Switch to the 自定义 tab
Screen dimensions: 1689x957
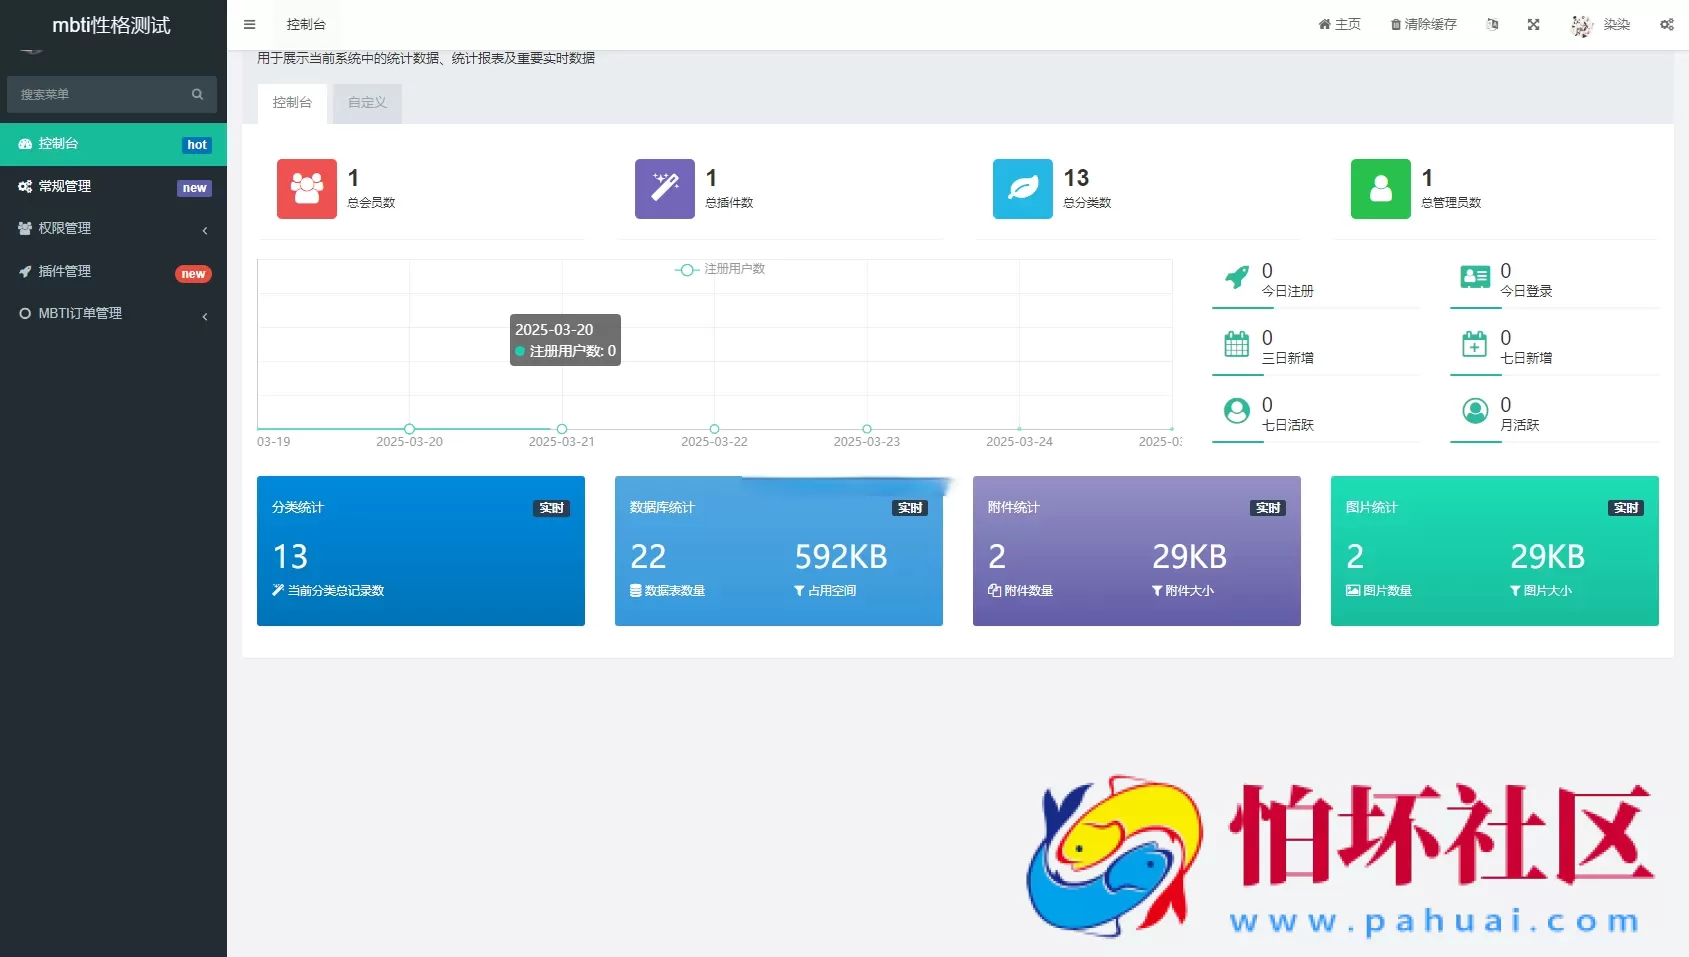(367, 103)
